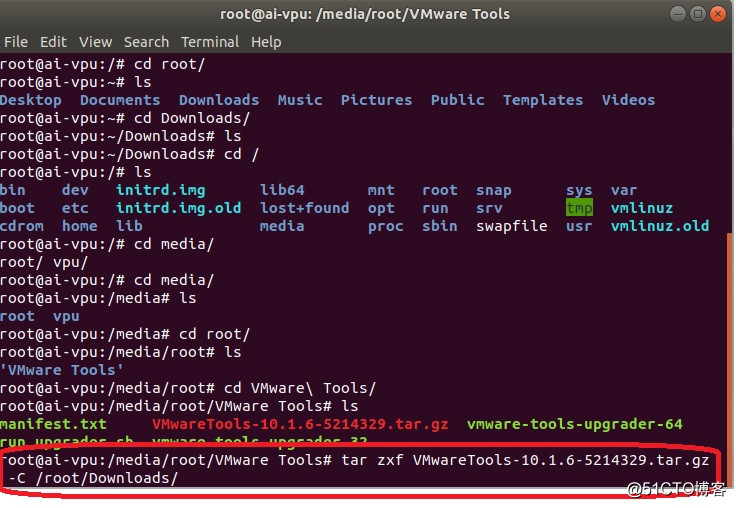Click the -C /root/Downloads/ argument

[93, 478]
